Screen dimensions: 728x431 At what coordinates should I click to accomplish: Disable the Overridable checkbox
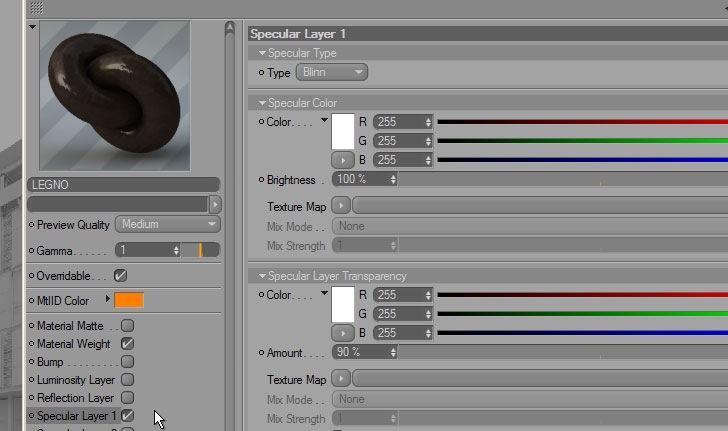point(120,275)
